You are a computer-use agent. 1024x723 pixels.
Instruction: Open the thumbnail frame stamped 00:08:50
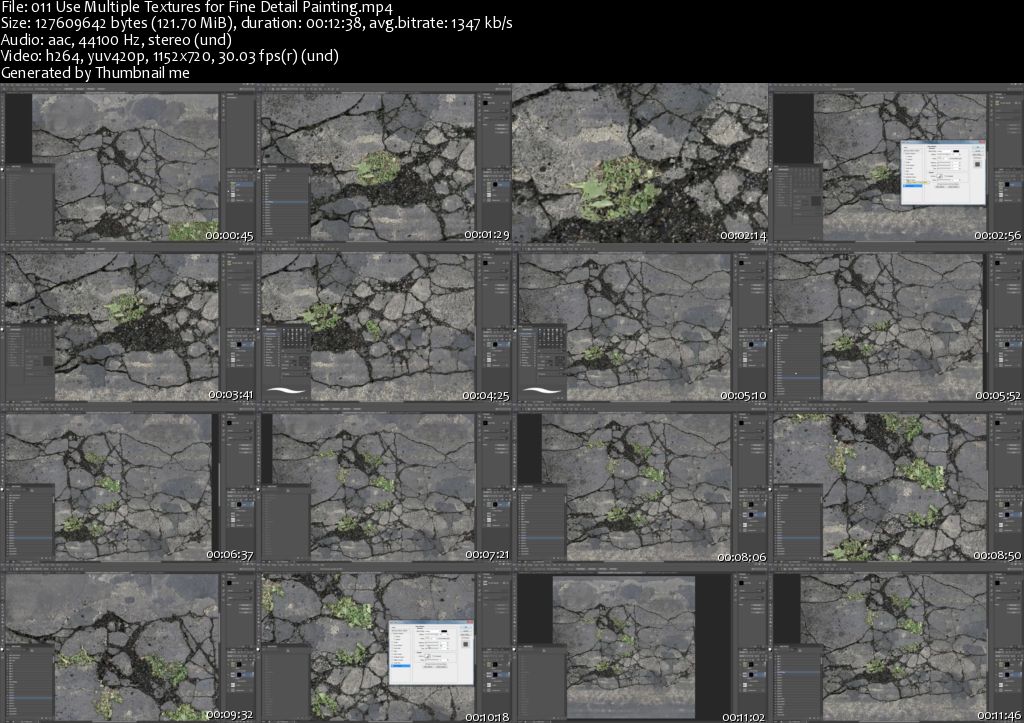click(896, 483)
